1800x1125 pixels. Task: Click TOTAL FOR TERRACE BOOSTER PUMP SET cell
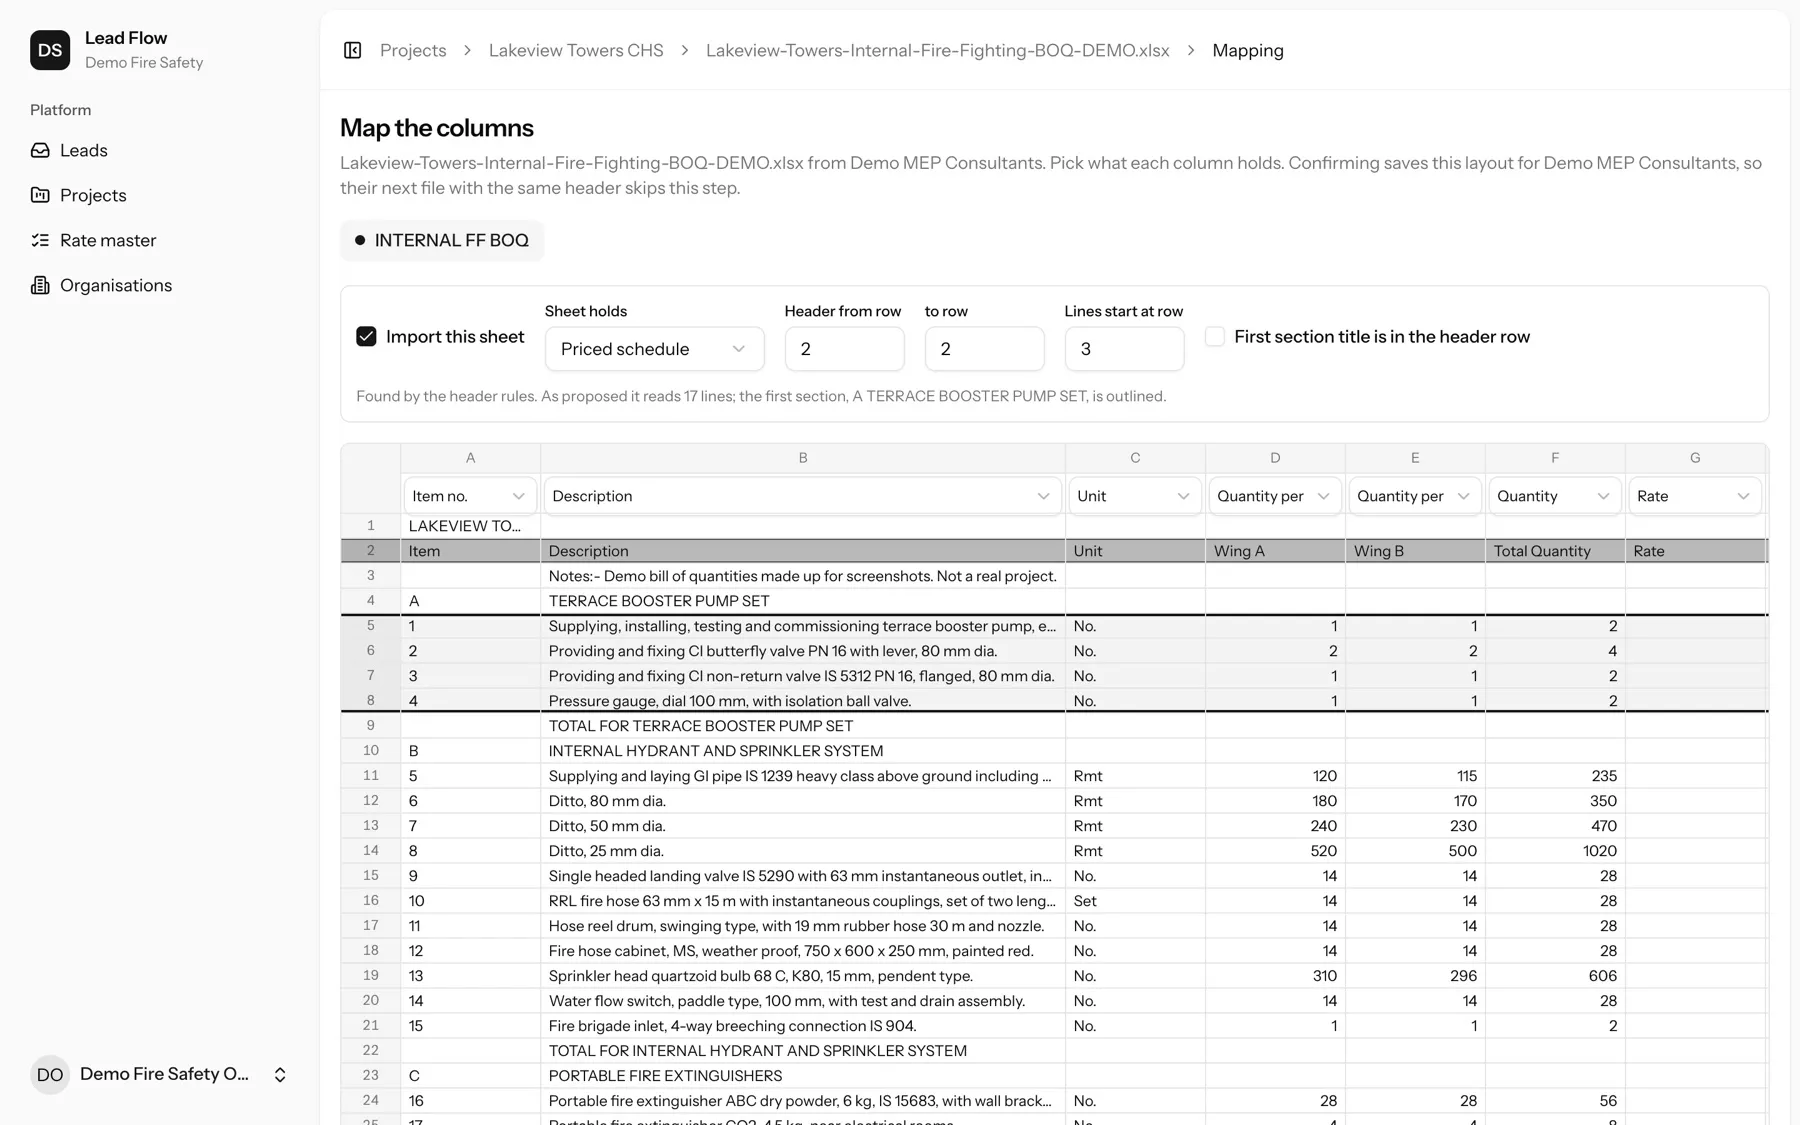click(802, 726)
